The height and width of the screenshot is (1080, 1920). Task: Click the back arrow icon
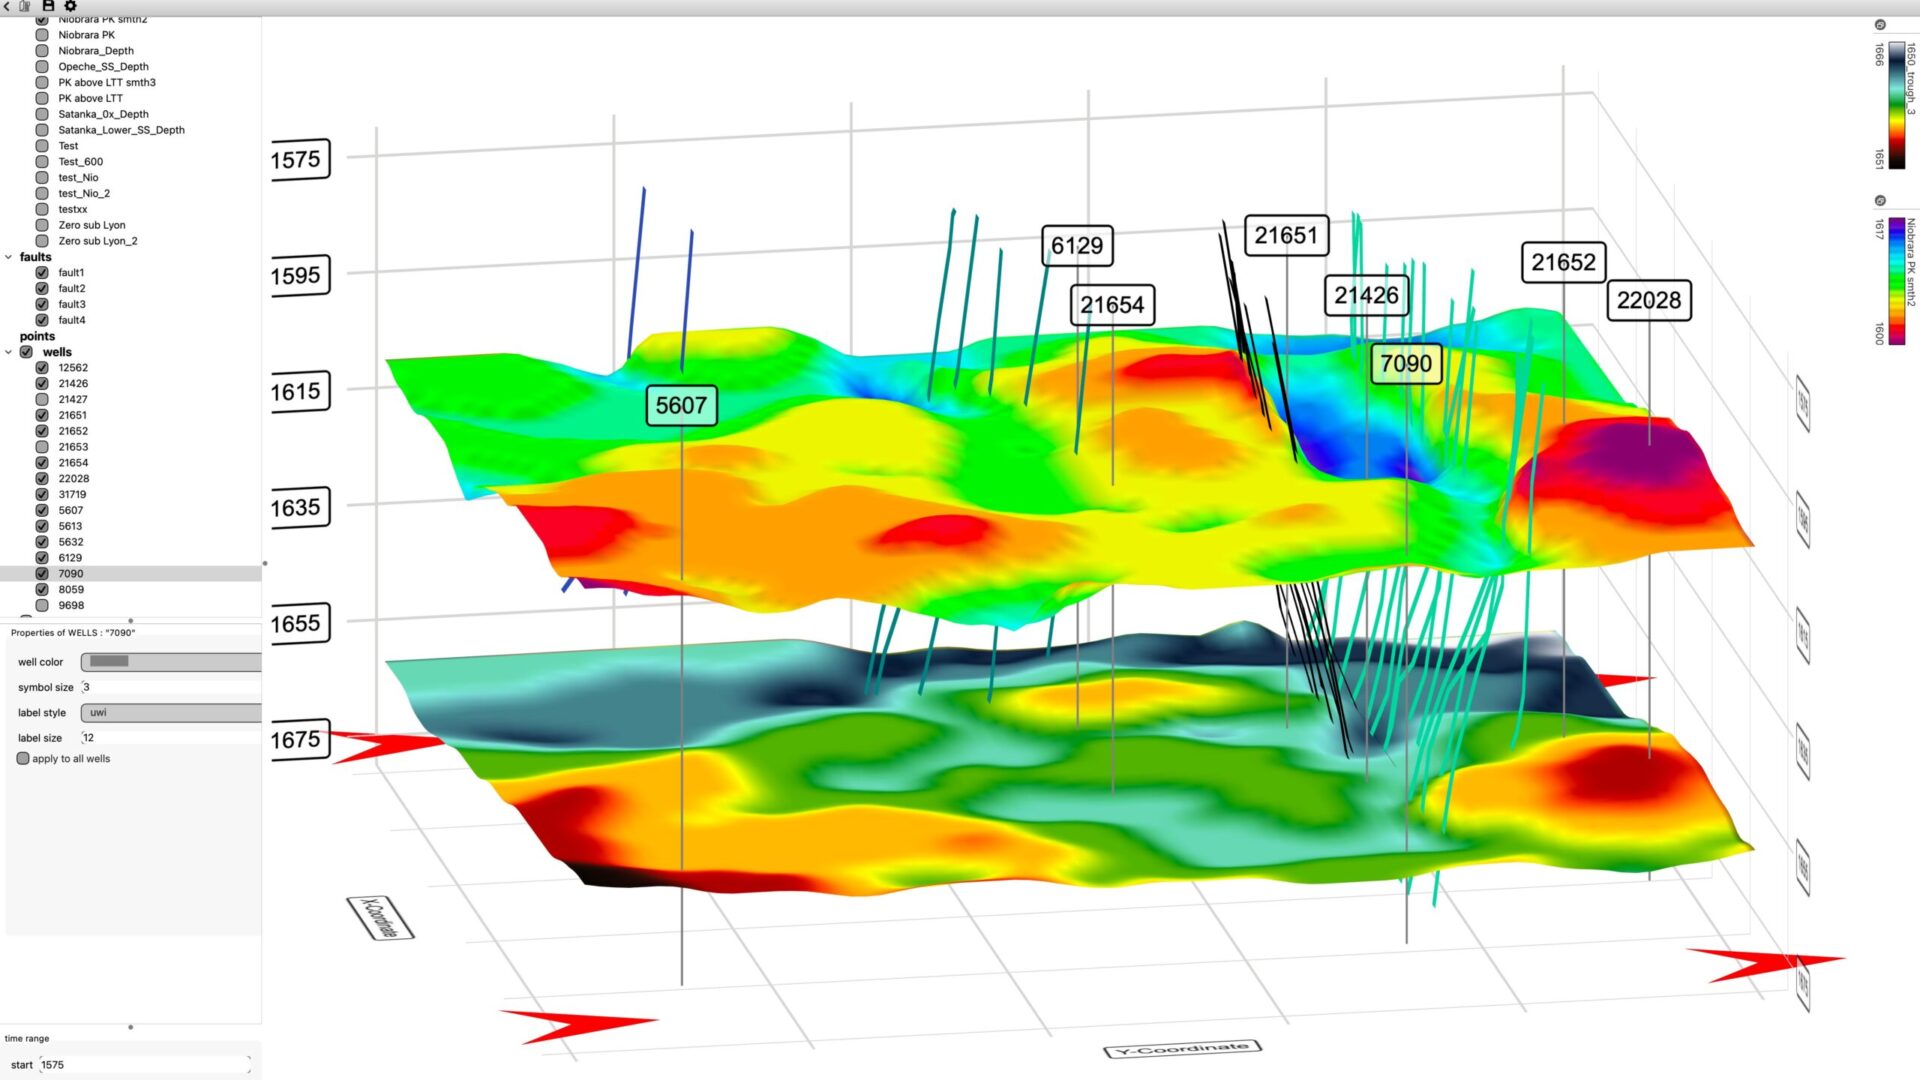coord(7,6)
